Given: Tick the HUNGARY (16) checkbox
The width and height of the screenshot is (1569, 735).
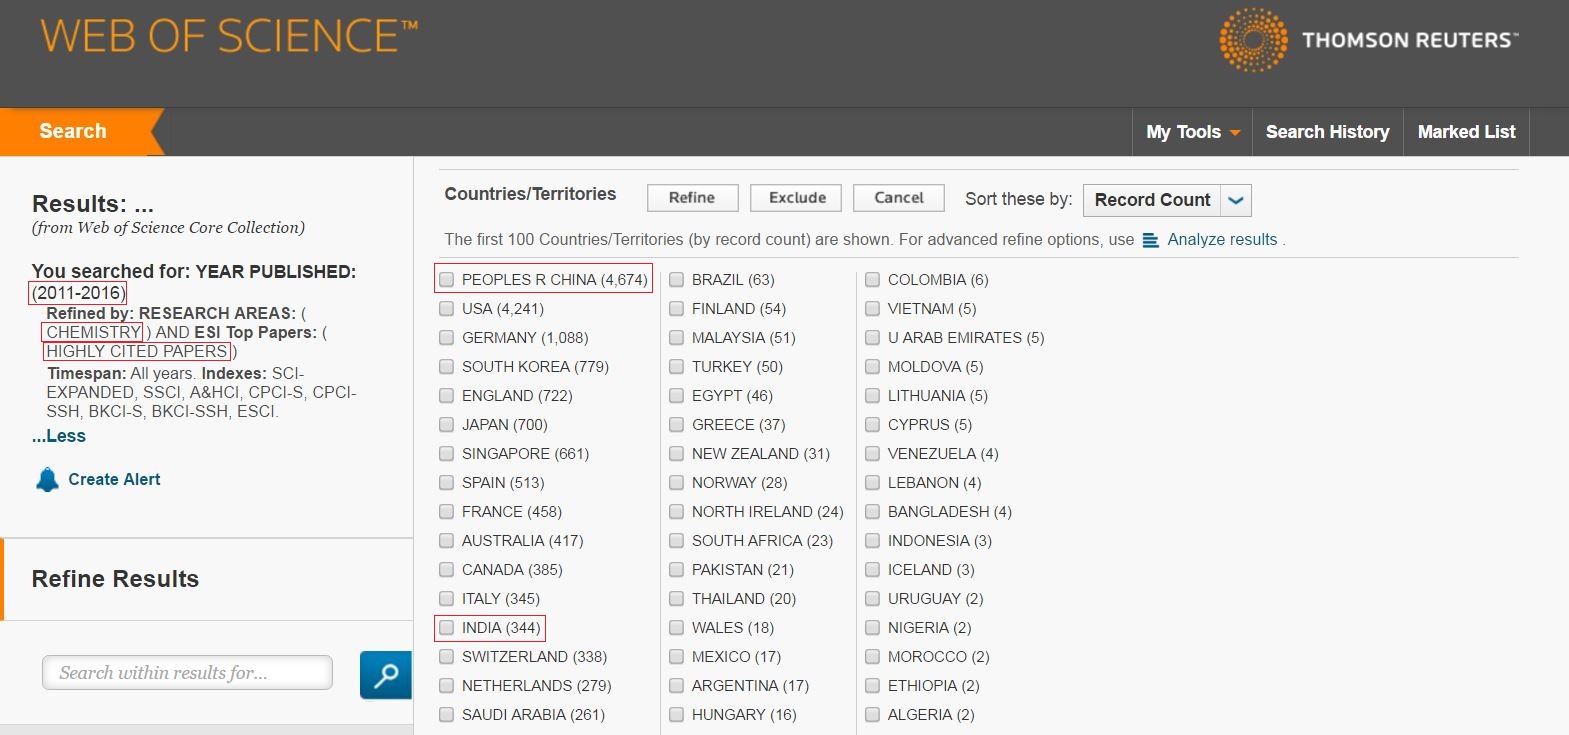Looking at the screenshot, I should (677, 715).
